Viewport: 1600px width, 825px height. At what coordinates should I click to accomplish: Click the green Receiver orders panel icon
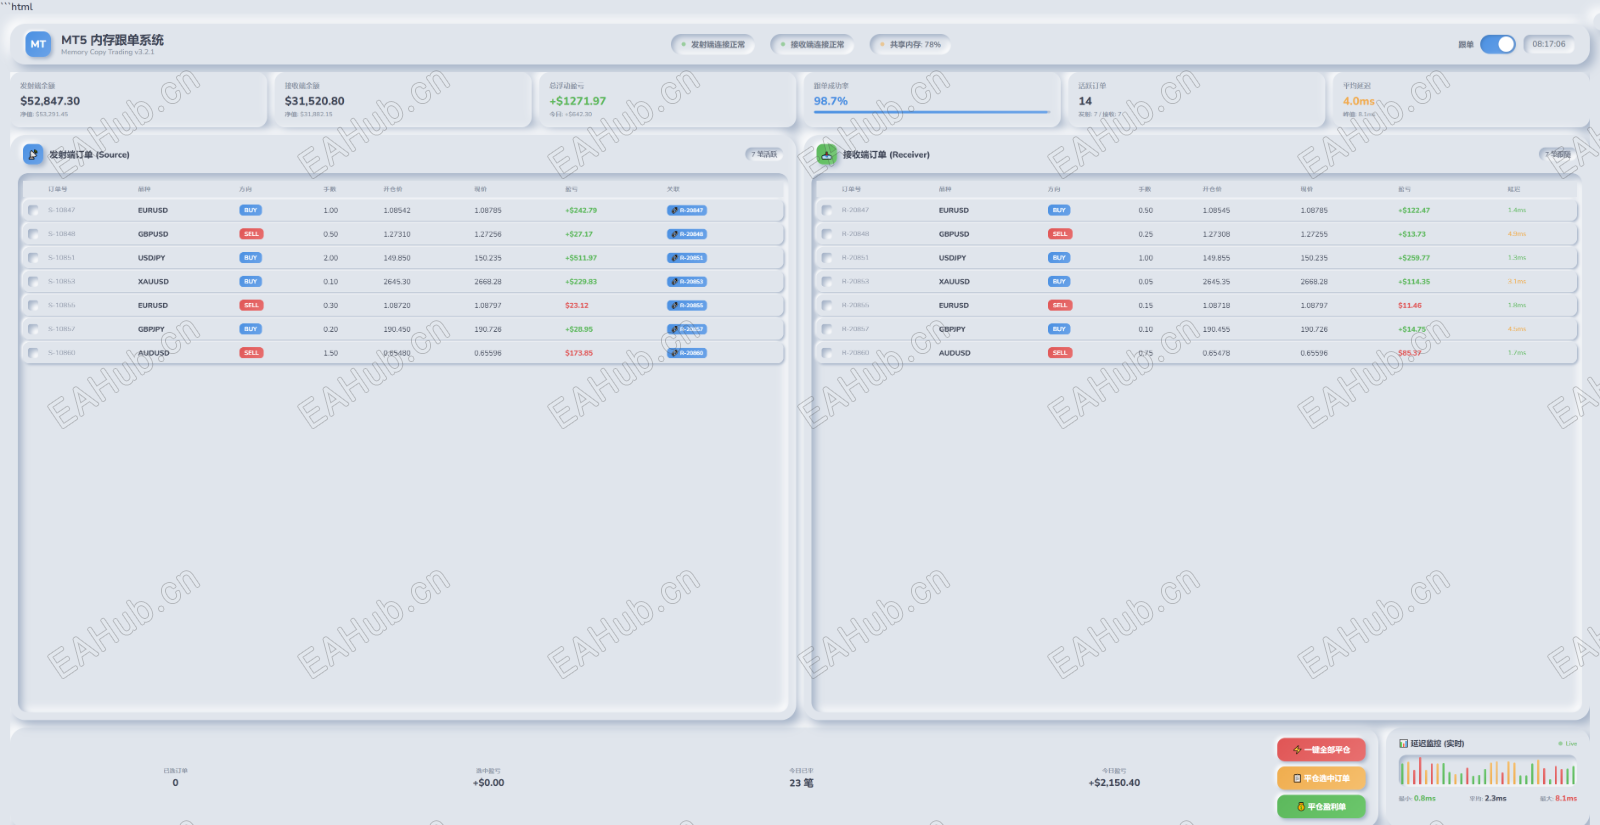(x=827, y=154)
